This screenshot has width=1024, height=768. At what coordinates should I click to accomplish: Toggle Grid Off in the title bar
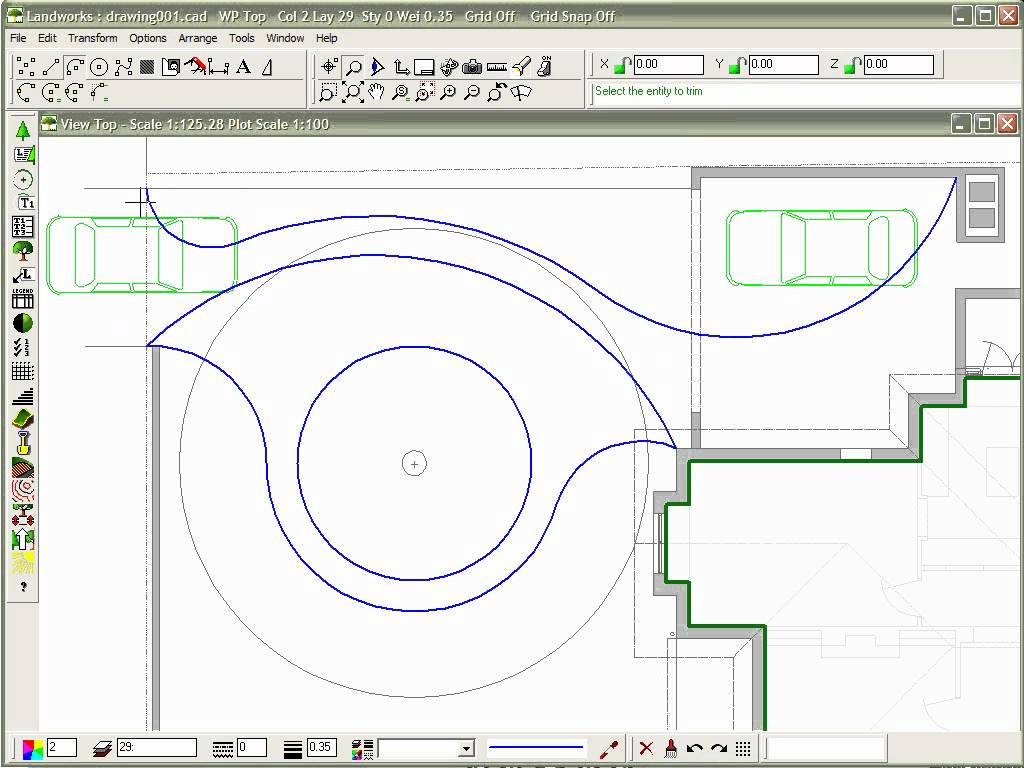tap(489, 16)
